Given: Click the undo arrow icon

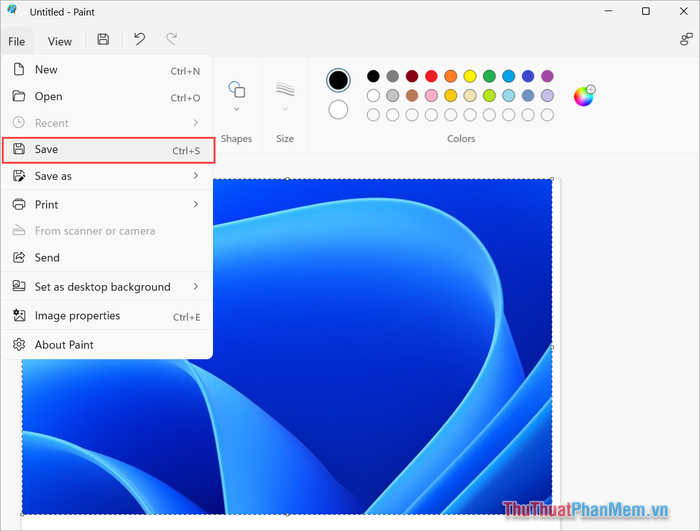Looking at the screenshot, I should tap(139, 39).
